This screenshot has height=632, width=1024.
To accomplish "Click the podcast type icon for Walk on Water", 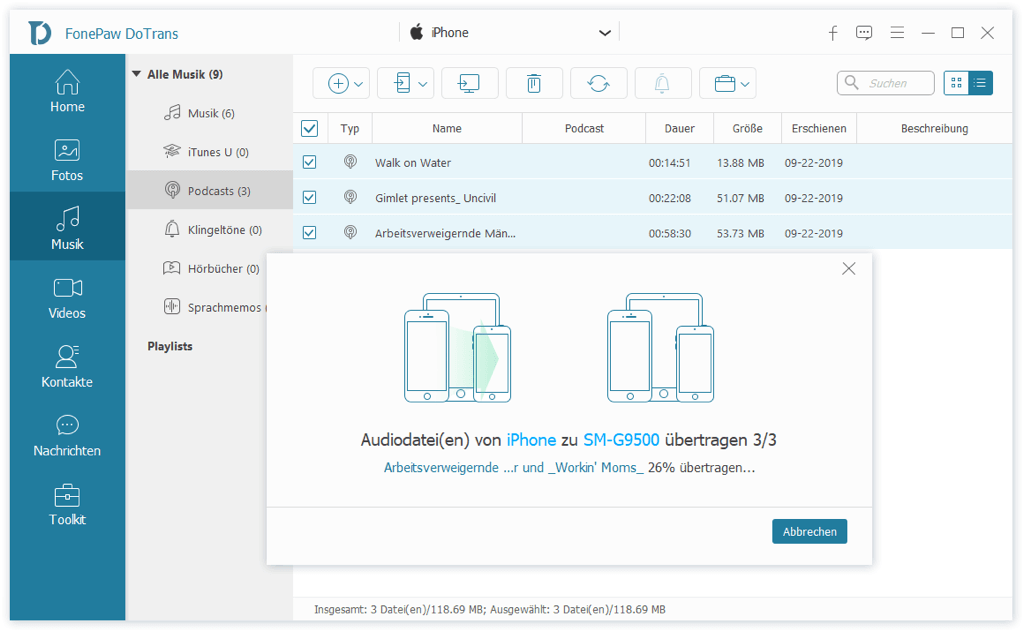I will coord(351,162).
